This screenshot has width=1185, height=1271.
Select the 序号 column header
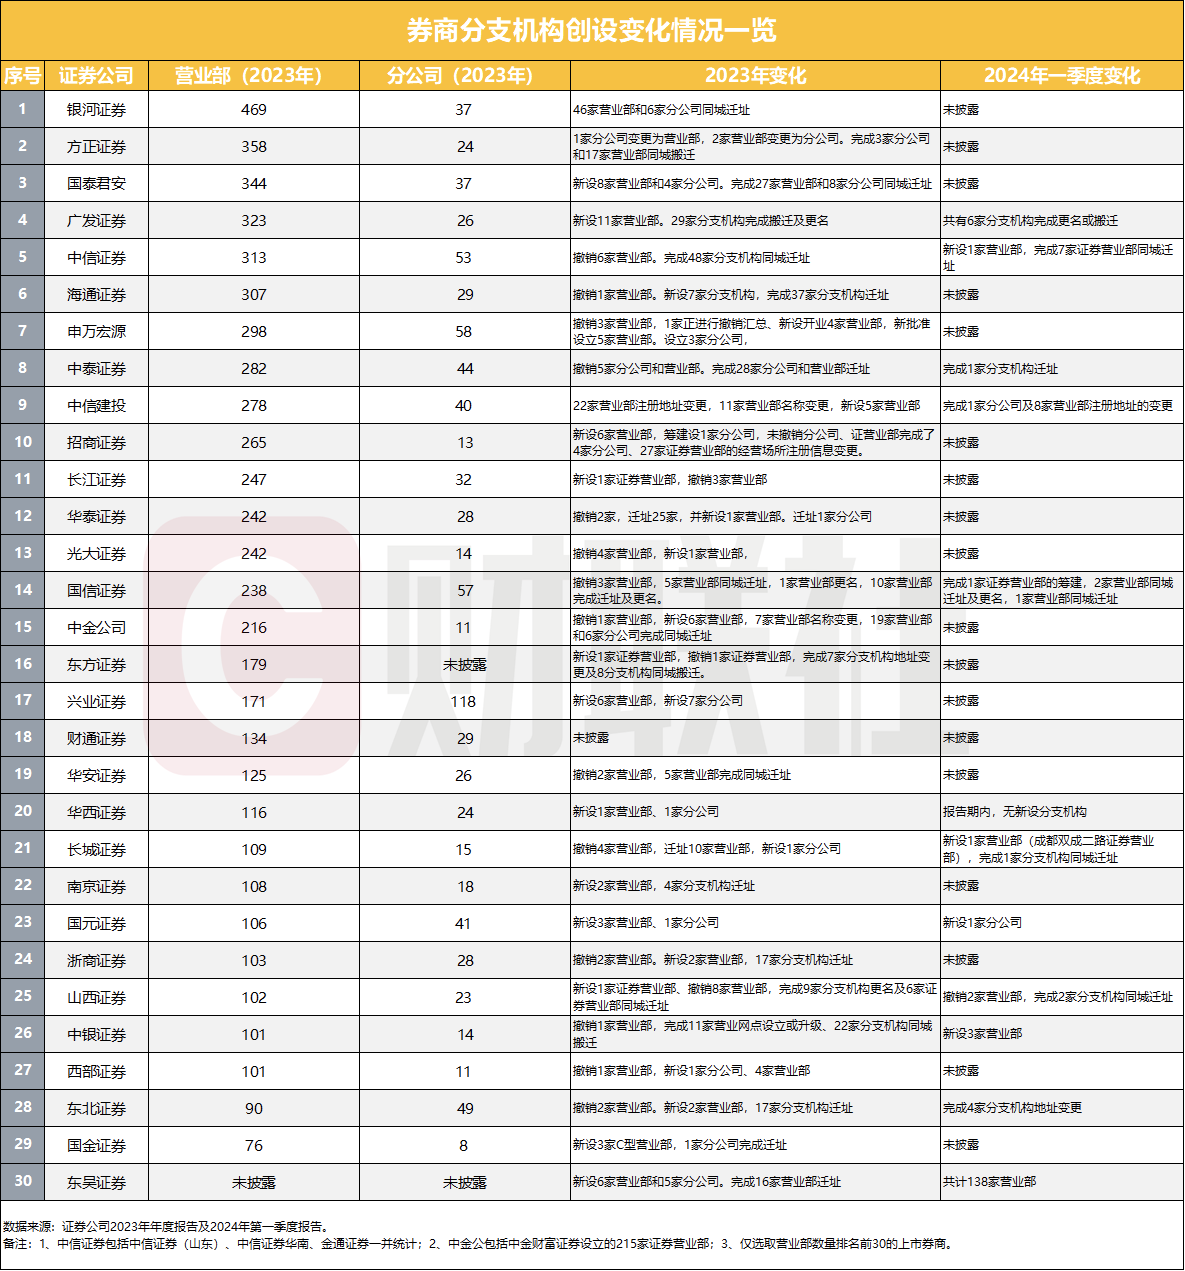[x=22, y=76]
